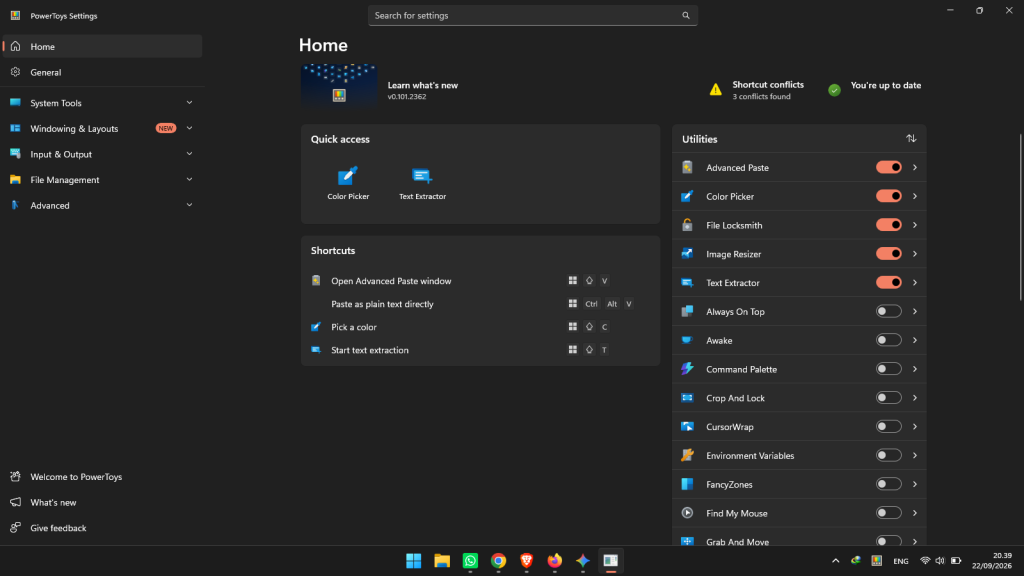Open Firefox from taskbar
The height and width of the screenshot is (576, 1024).
[554, 560]
